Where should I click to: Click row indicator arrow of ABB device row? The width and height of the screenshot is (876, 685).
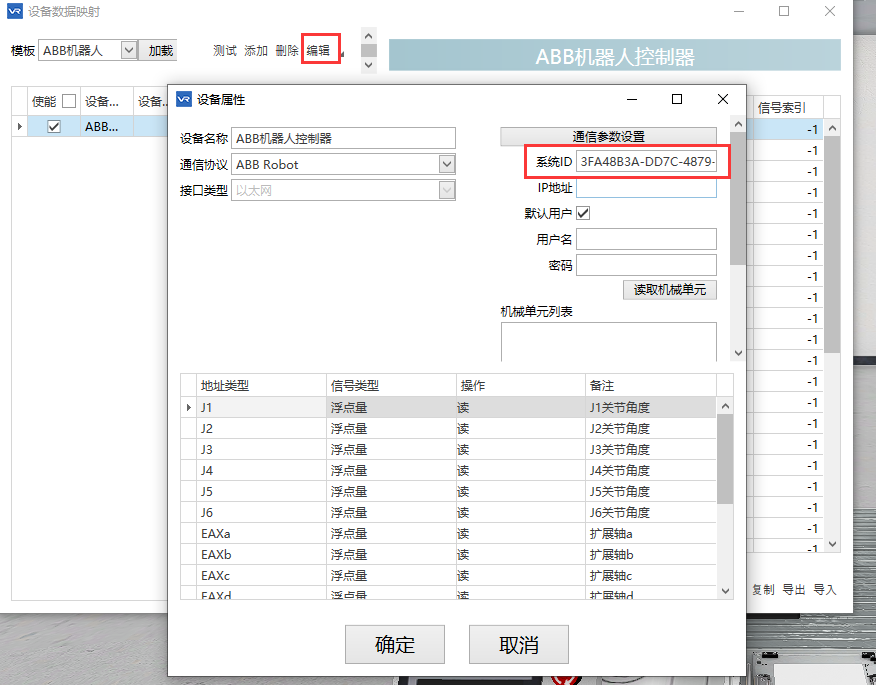(20, 127)
